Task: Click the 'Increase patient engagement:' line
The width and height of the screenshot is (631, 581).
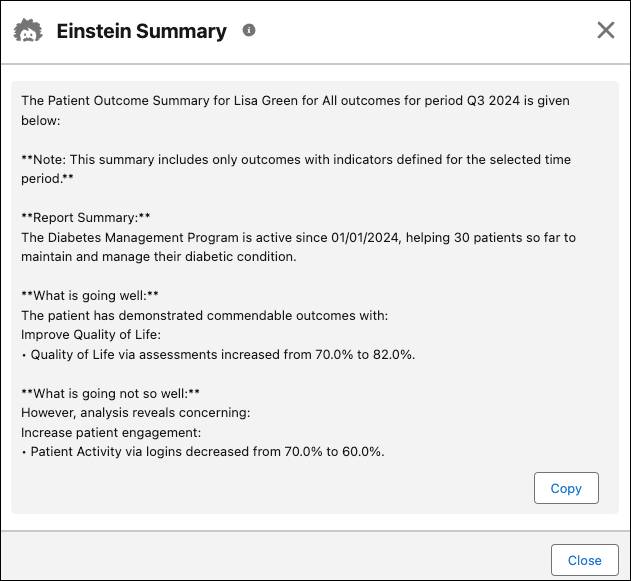Action: 111,432
